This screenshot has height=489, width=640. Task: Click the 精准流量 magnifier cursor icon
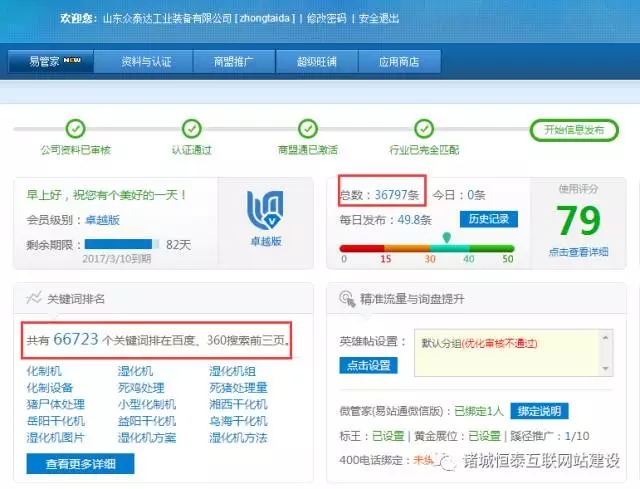(349, 298)
